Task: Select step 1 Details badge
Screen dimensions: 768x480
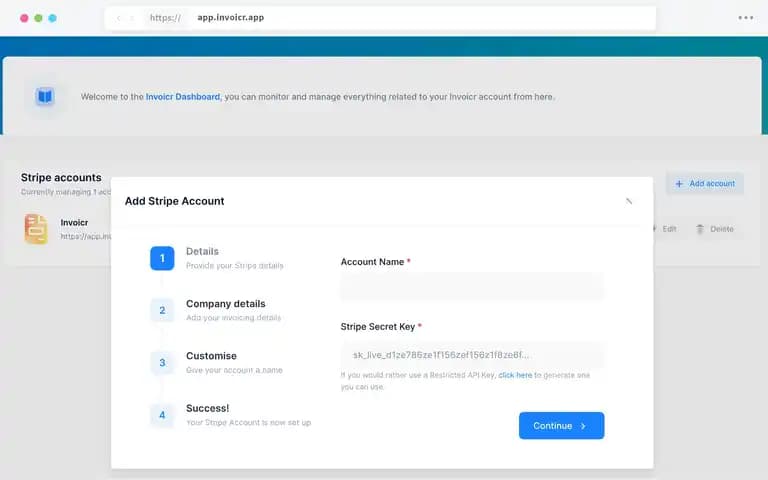Action: (x=162, y=258)
